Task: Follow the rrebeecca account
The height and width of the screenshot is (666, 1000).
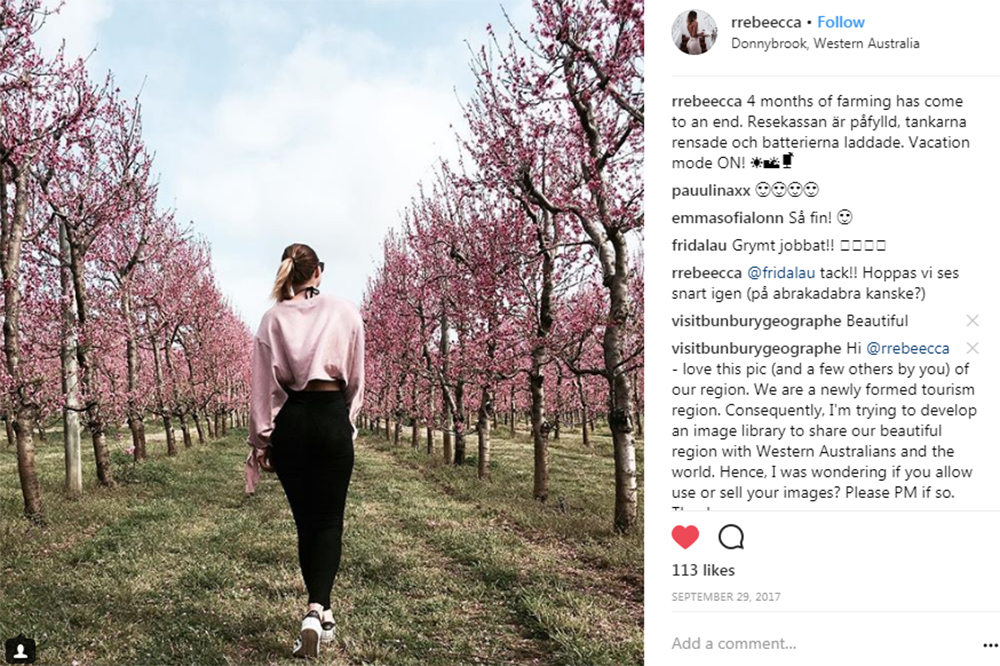Action: pos(841,22)
